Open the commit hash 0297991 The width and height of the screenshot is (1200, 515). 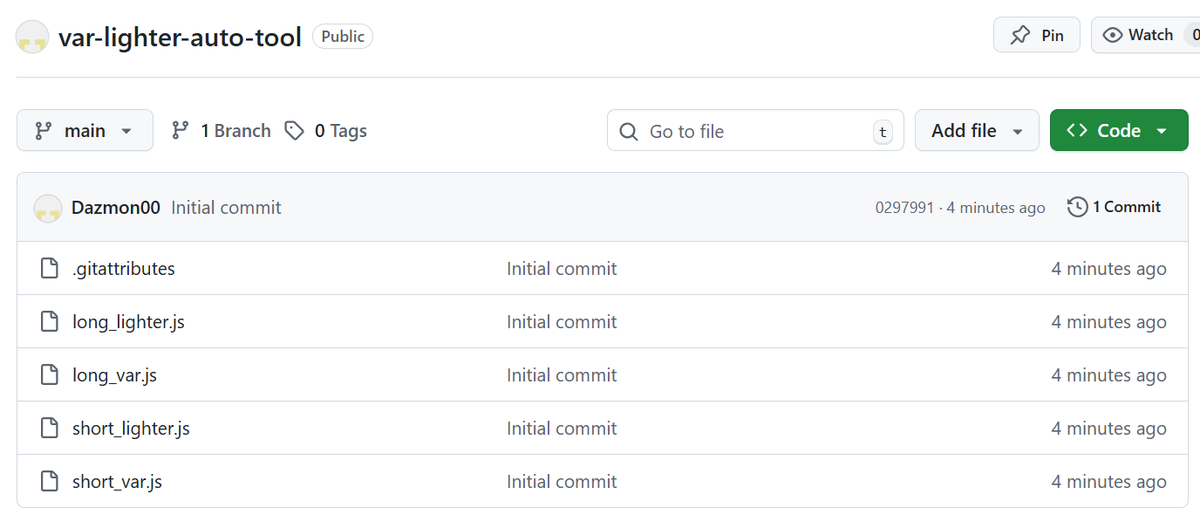coord(904,208)
